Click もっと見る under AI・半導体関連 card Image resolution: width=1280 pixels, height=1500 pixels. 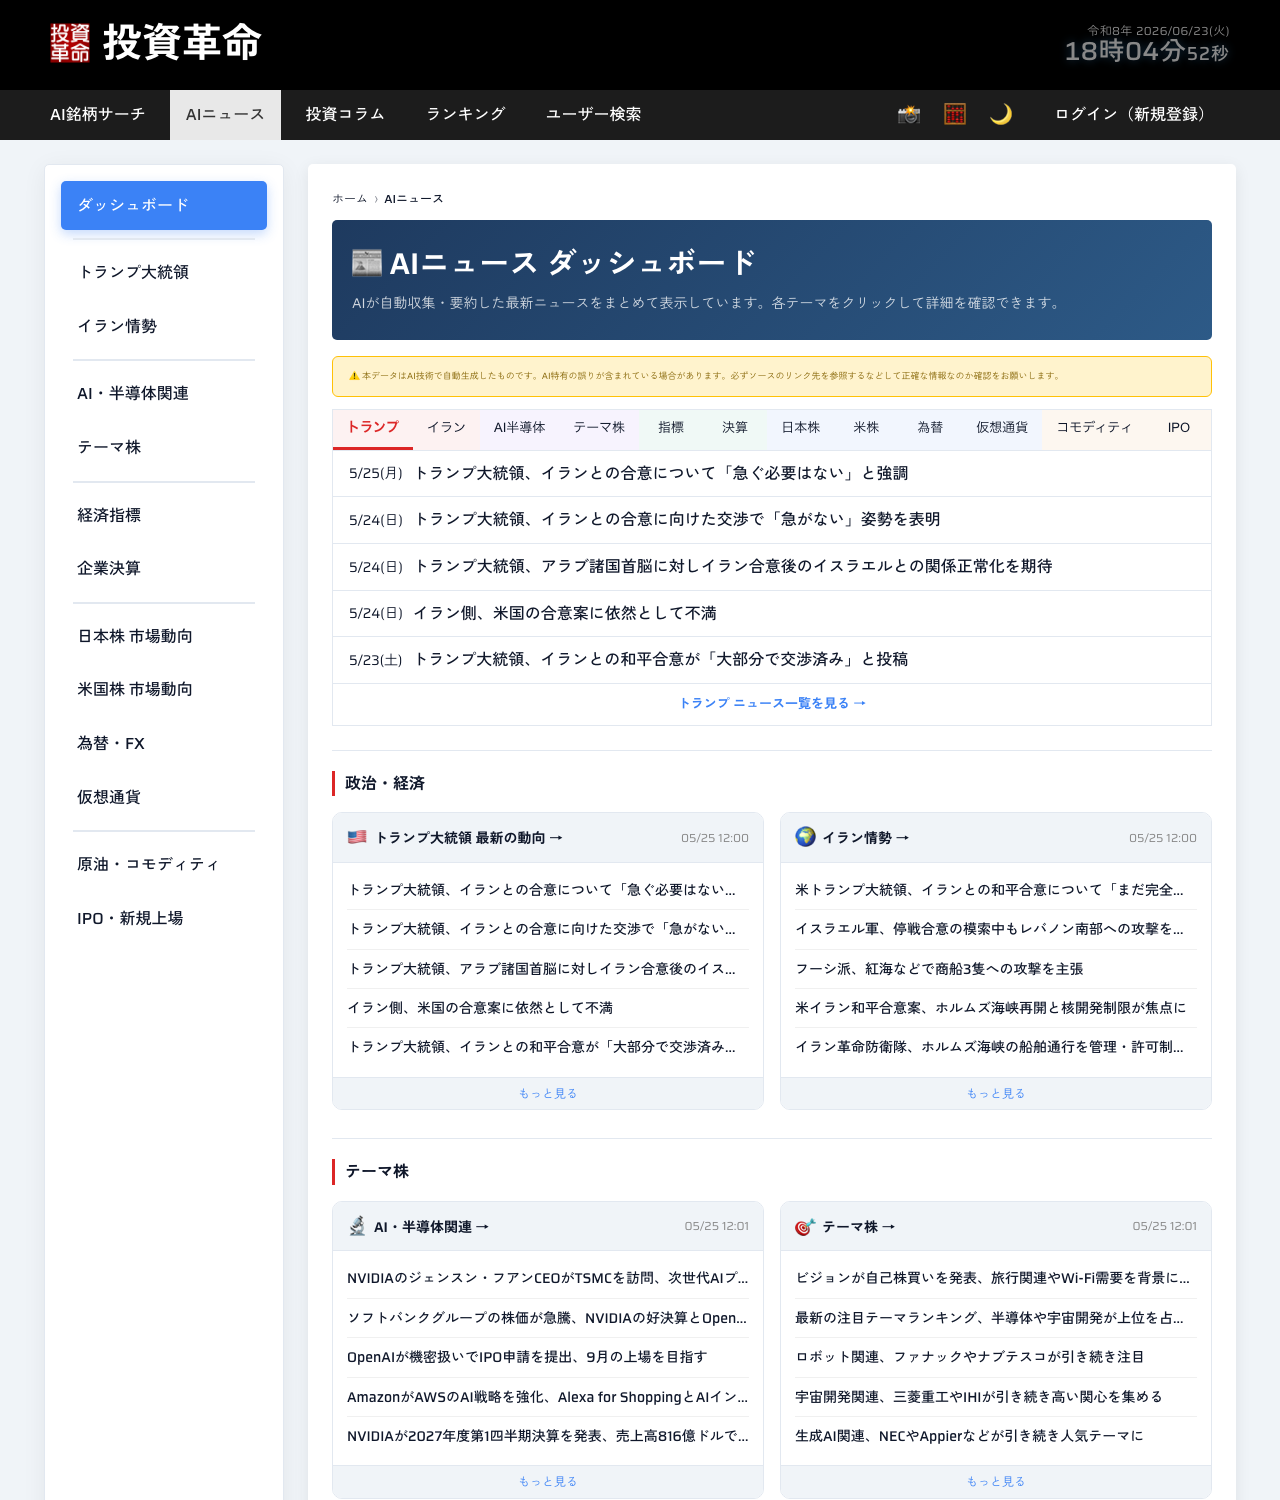(x=548, y=1482)
